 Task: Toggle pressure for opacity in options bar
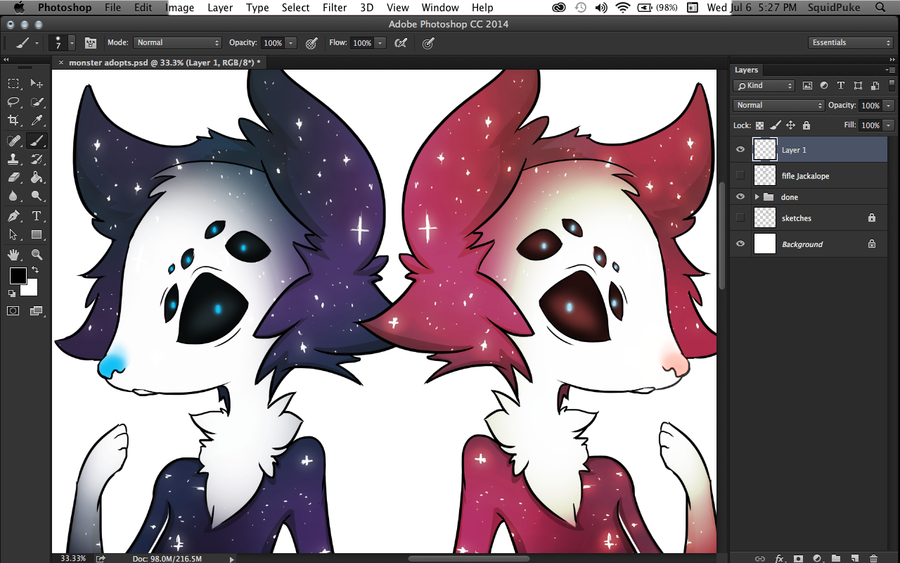point(312,43)
